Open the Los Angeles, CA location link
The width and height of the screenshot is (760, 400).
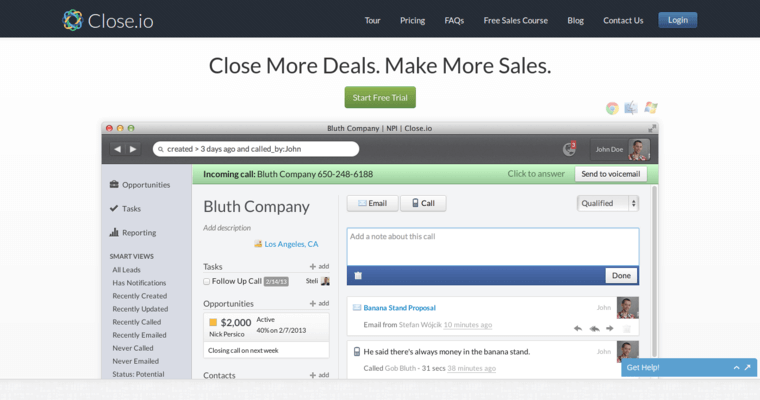[x=291, y=243]
